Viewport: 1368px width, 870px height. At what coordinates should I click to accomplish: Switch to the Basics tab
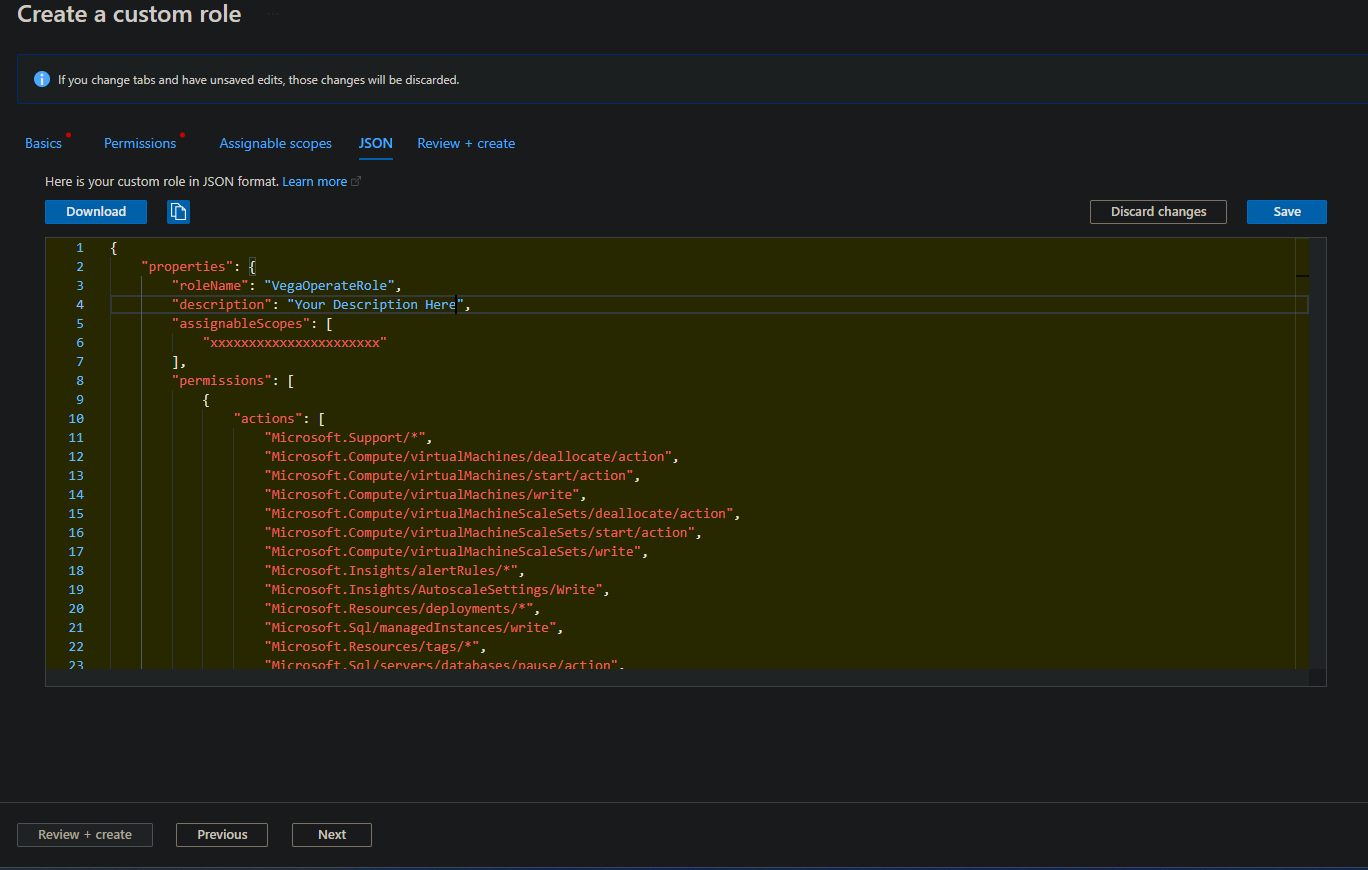pyautogui.click(x=43, y=143)
